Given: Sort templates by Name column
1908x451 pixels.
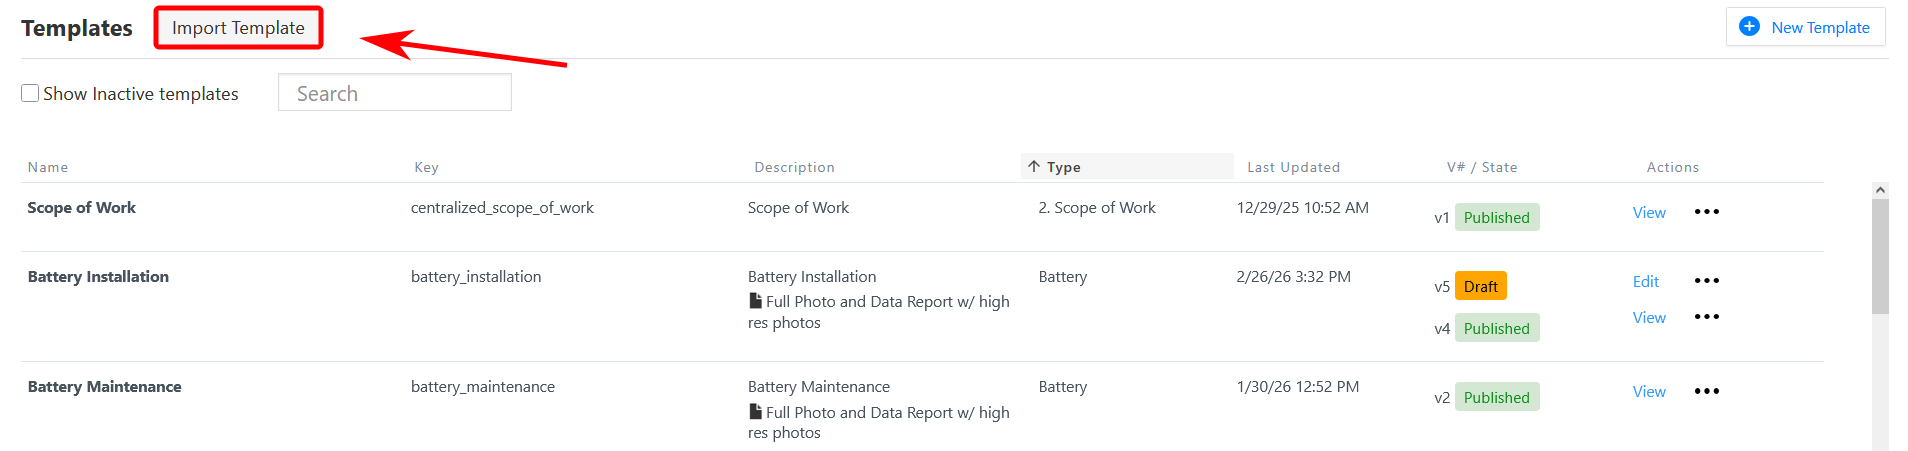Looking at the screenshot, I should [x=48, y=167].
